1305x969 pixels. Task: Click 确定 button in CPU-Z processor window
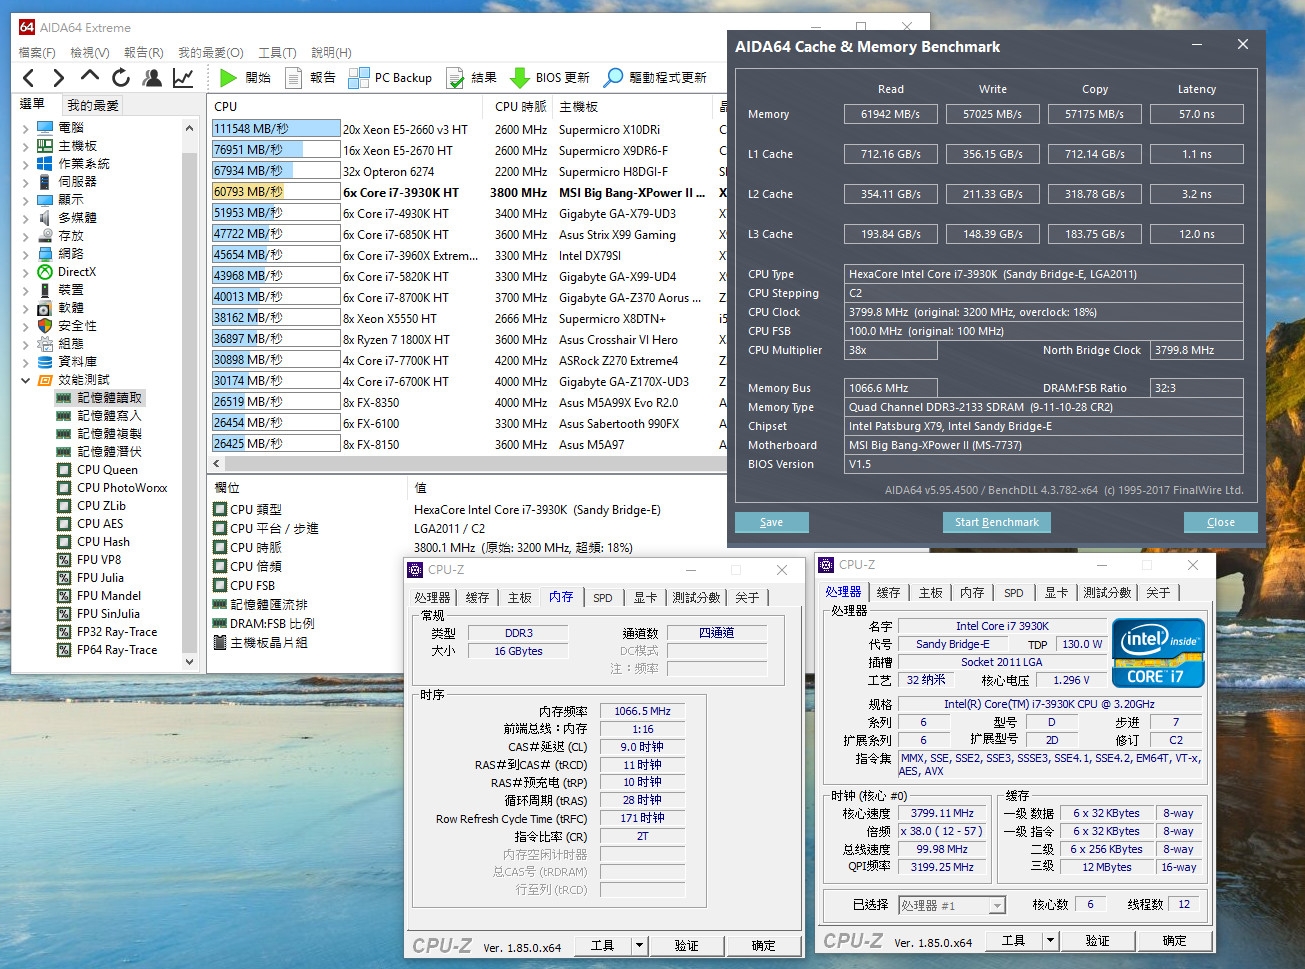point(1174,941)
